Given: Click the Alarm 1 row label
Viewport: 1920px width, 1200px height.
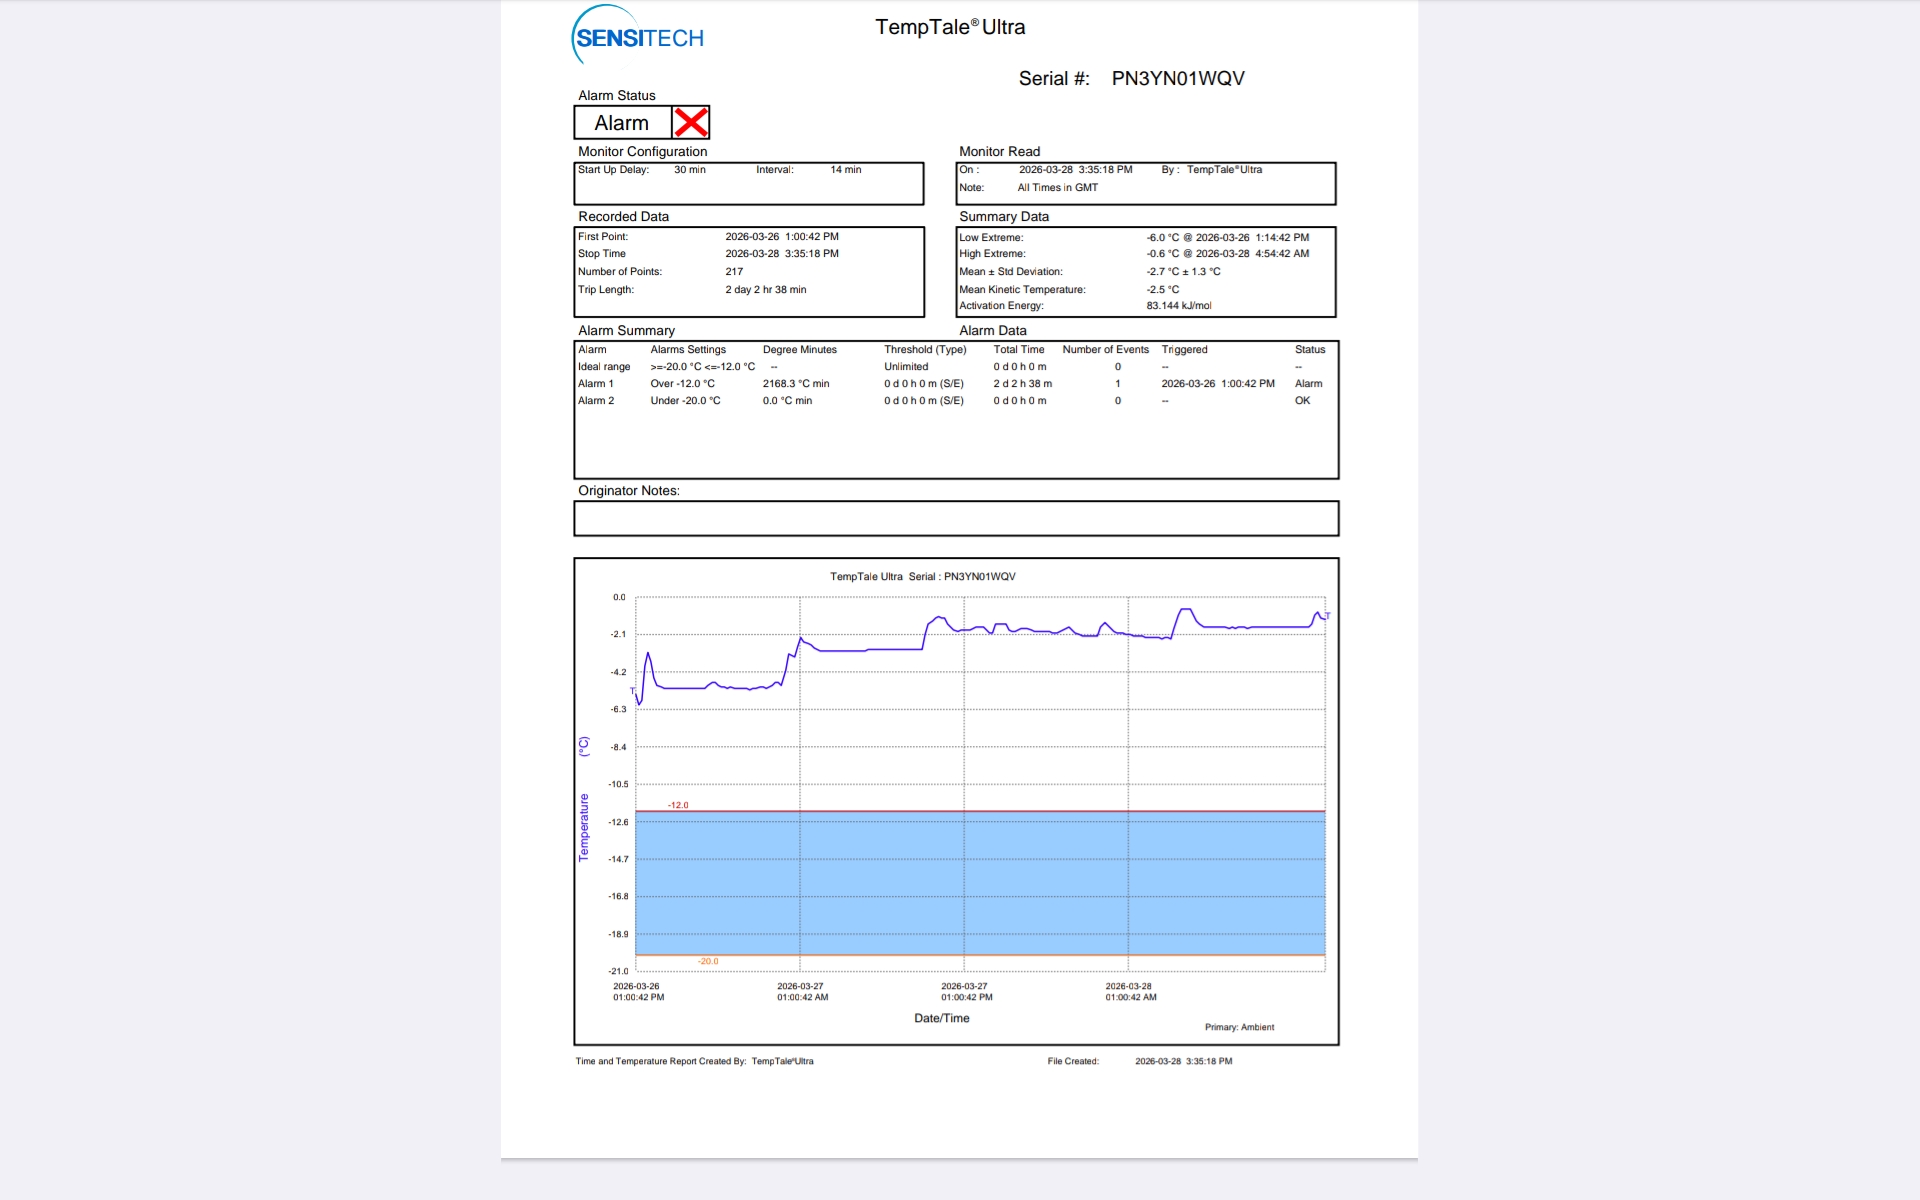Looking at the screenshot, I should coord(596,384).
